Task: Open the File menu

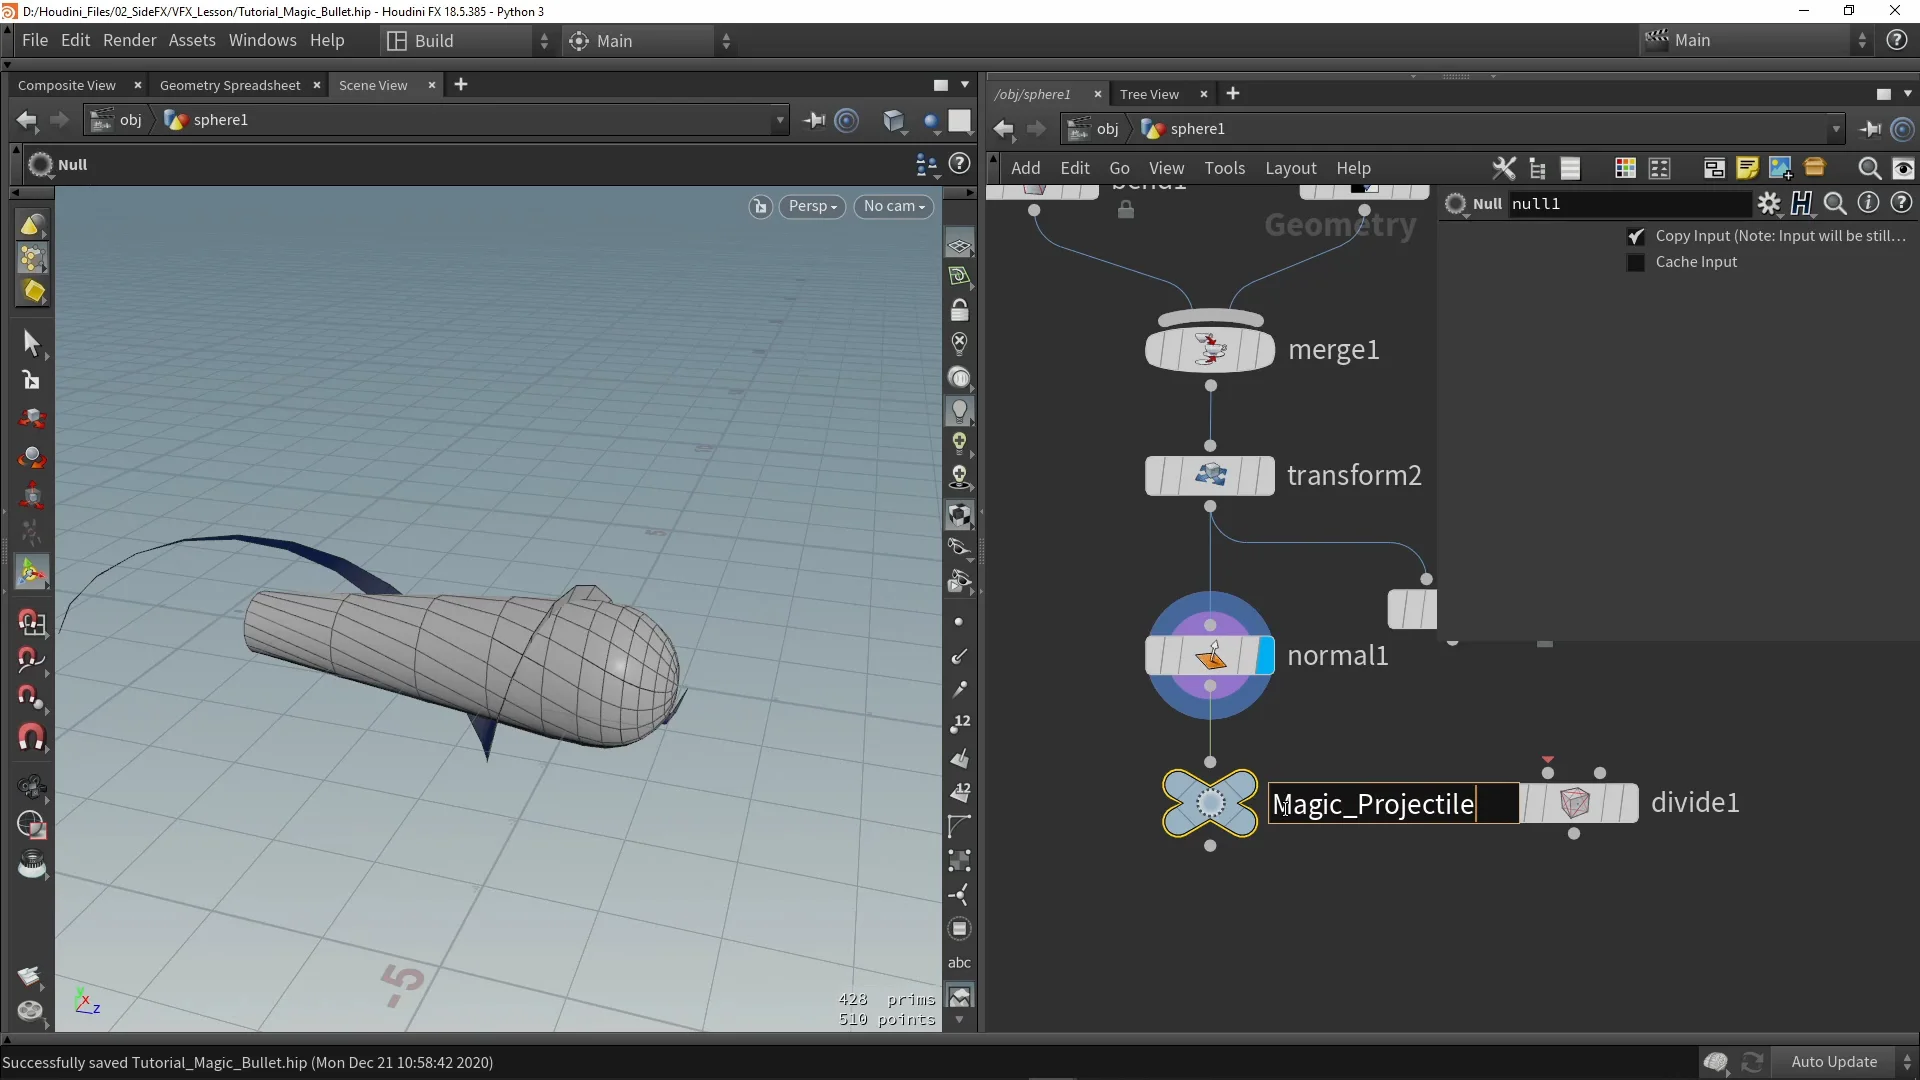Action: click(x=35, y=40)
